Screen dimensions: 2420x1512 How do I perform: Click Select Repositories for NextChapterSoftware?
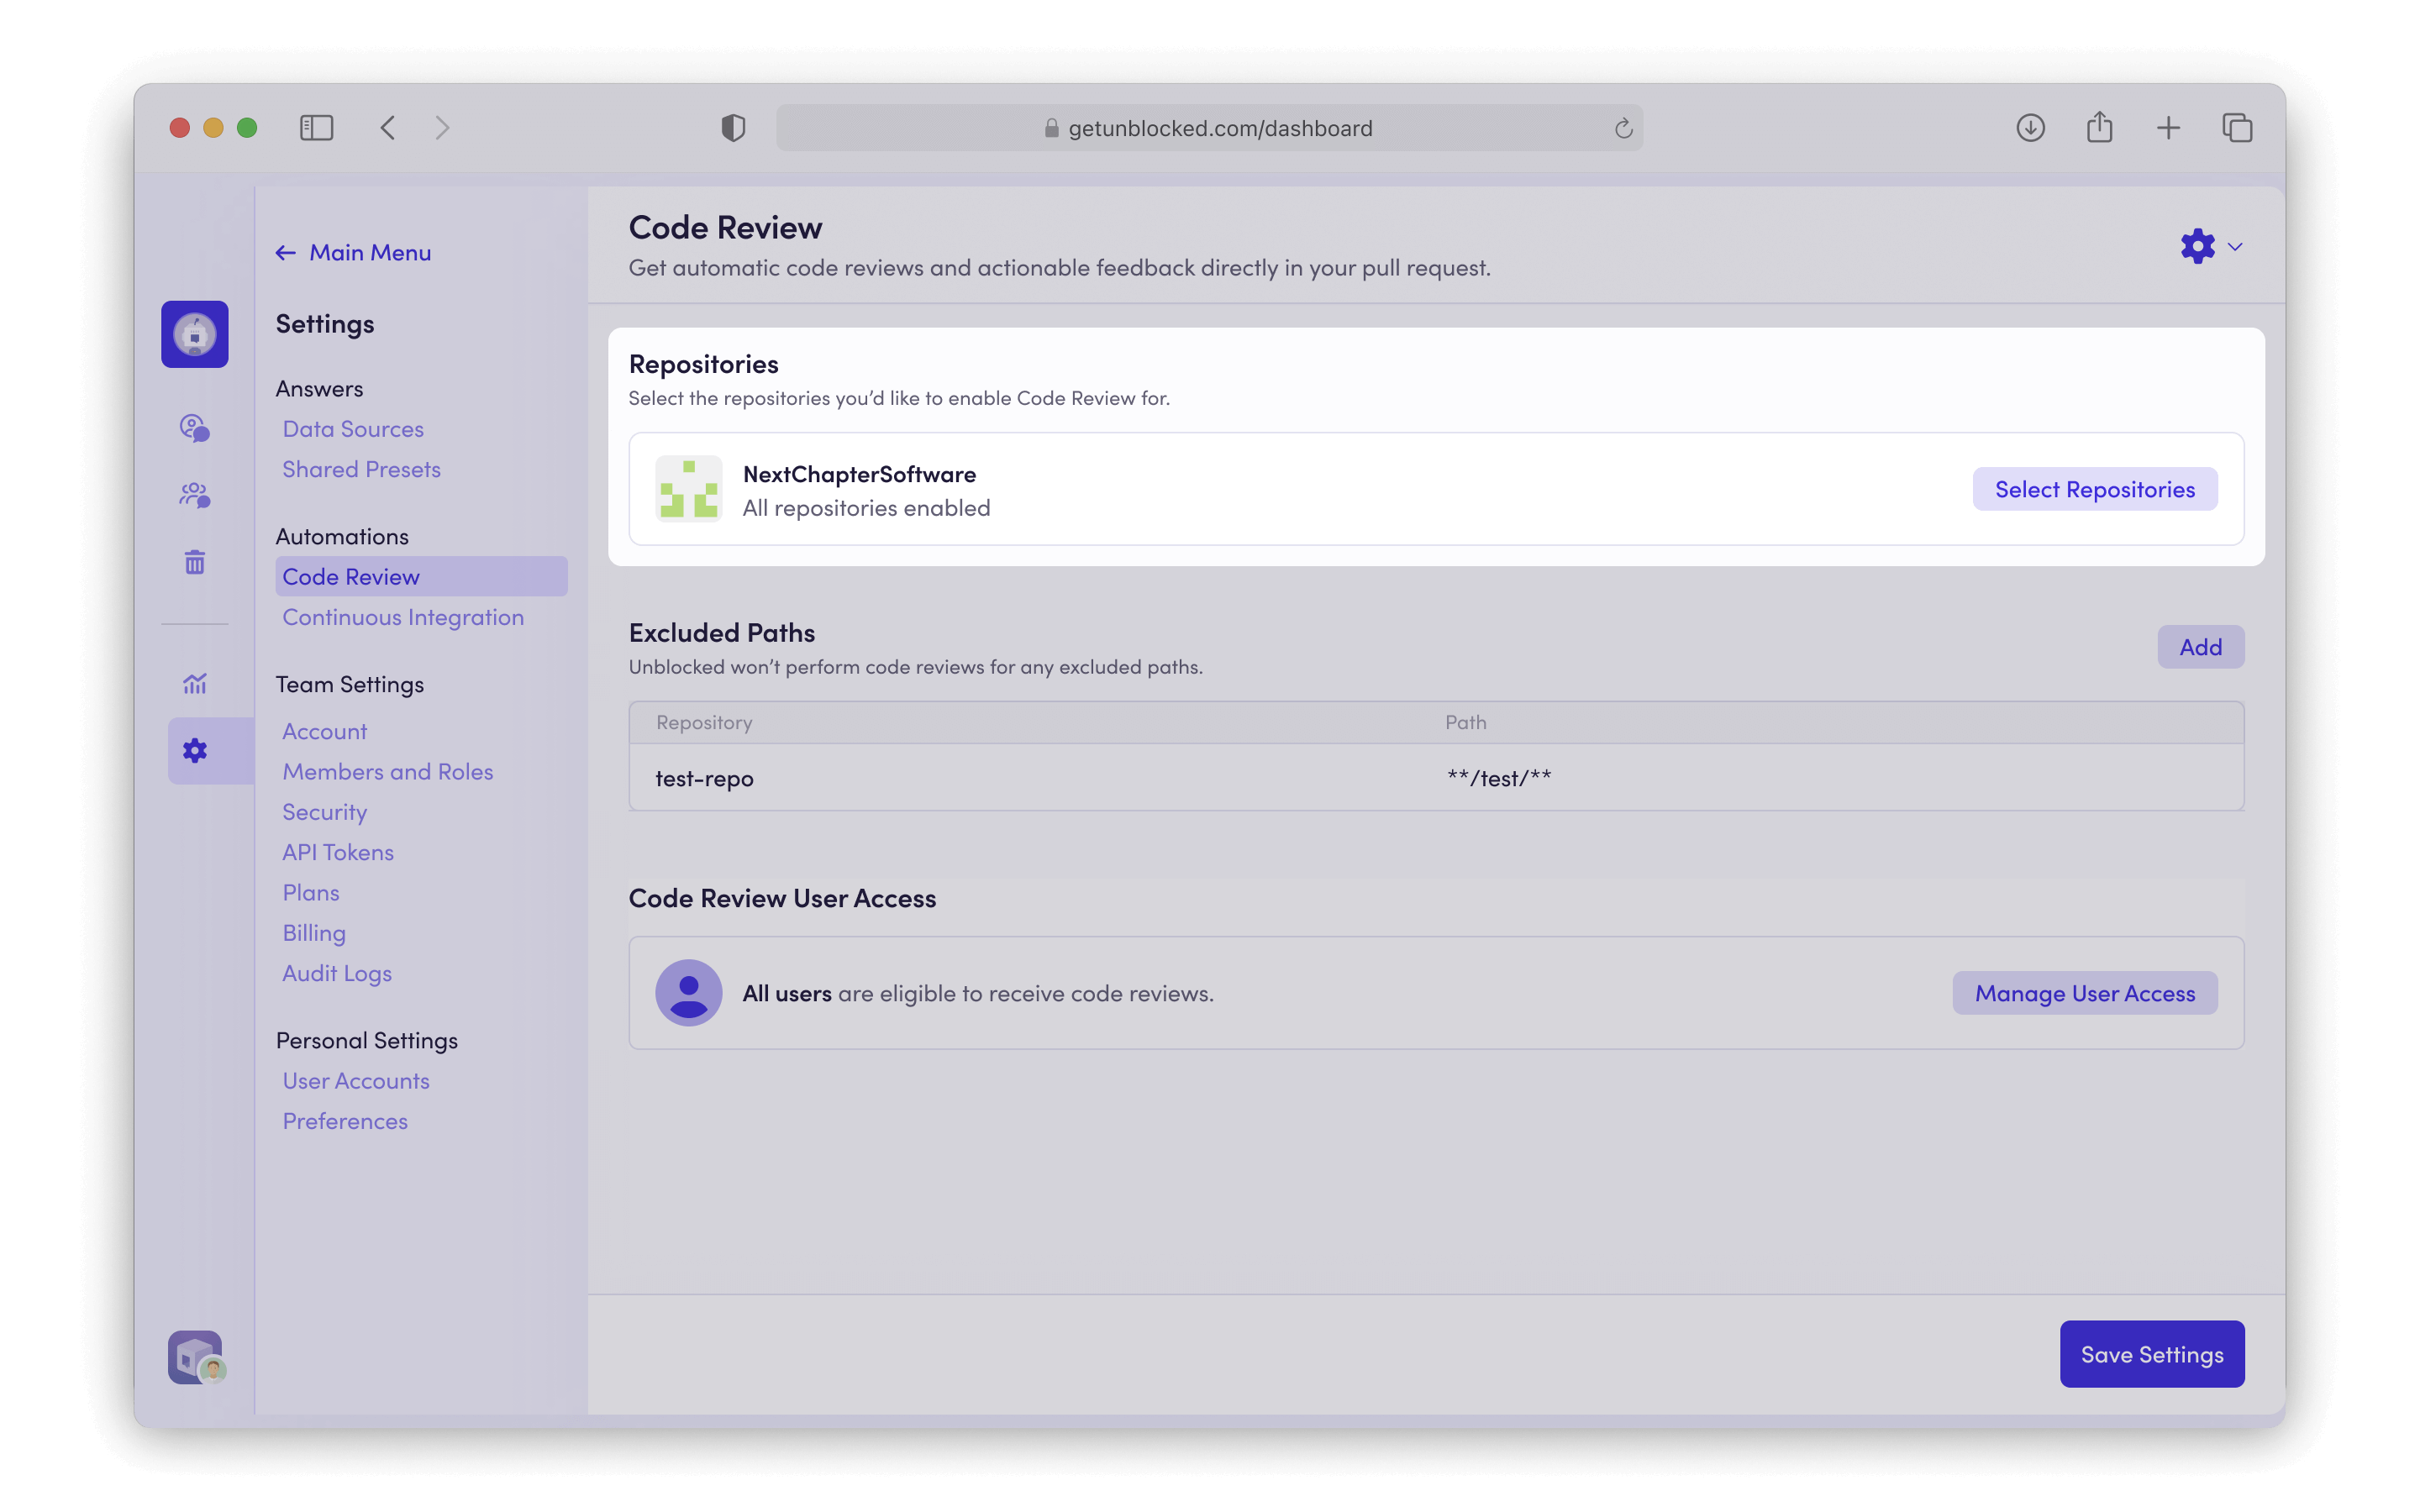coord(2095,489)
